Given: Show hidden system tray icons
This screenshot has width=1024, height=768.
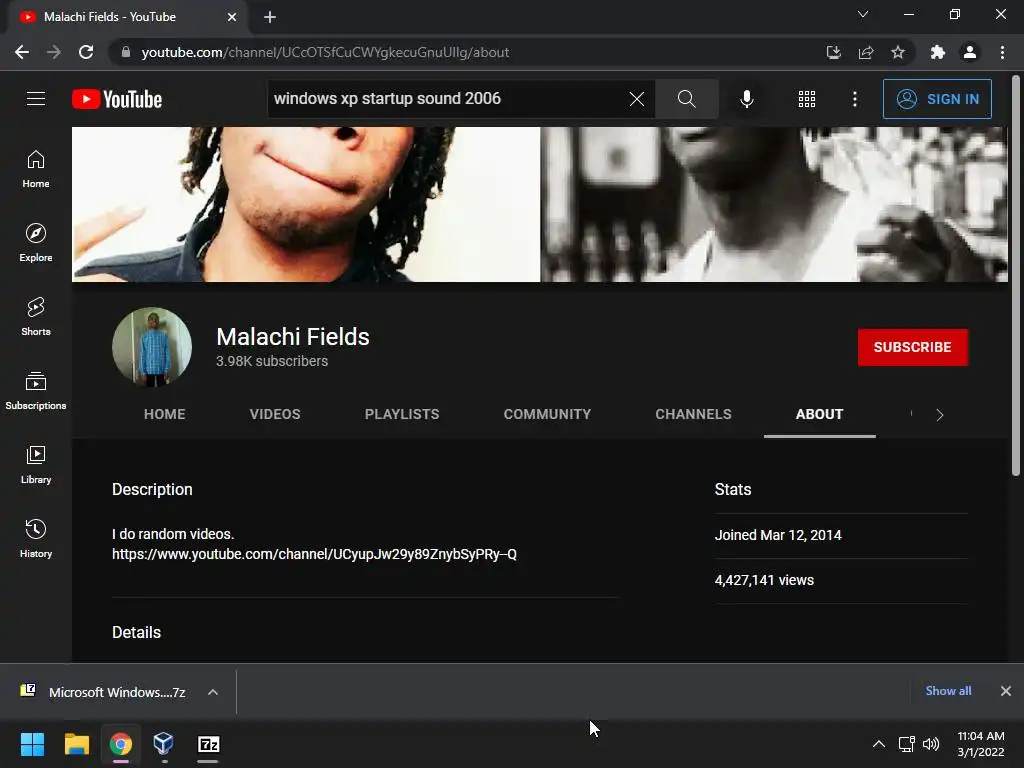Looking at the screenshot, I should pos(879,744).
